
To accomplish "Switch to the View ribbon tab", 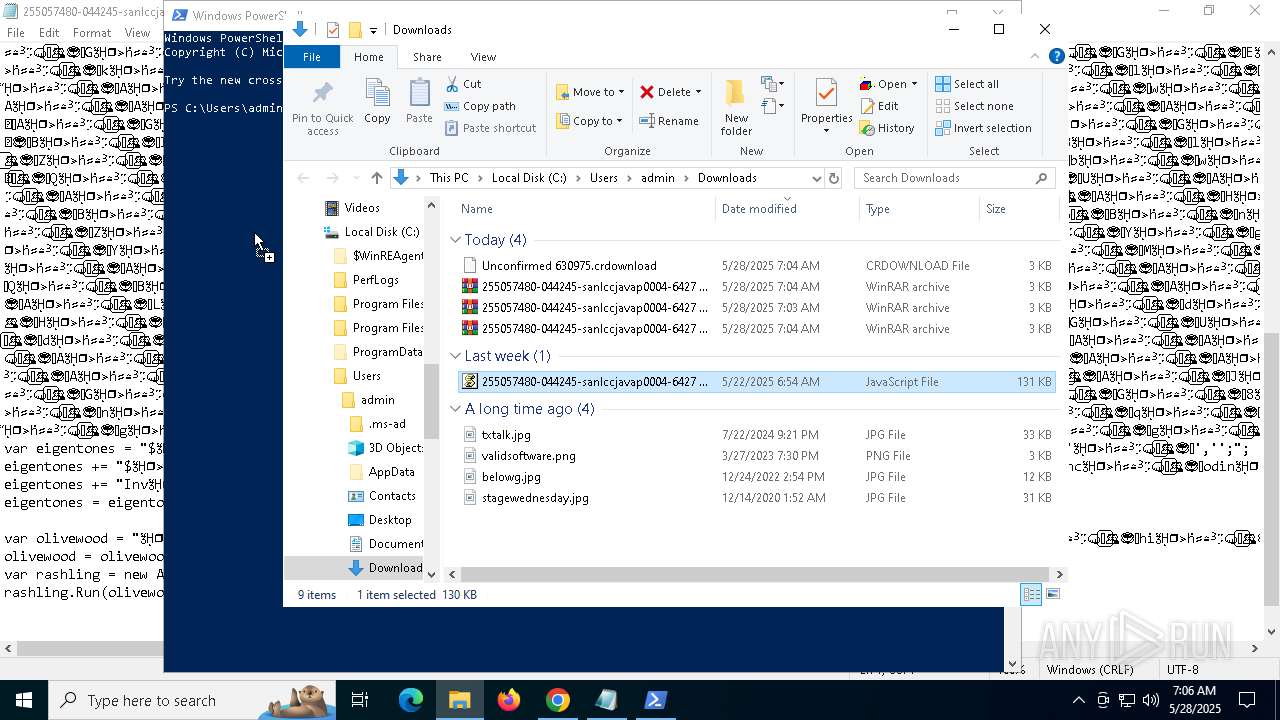I will click(483, 57).
